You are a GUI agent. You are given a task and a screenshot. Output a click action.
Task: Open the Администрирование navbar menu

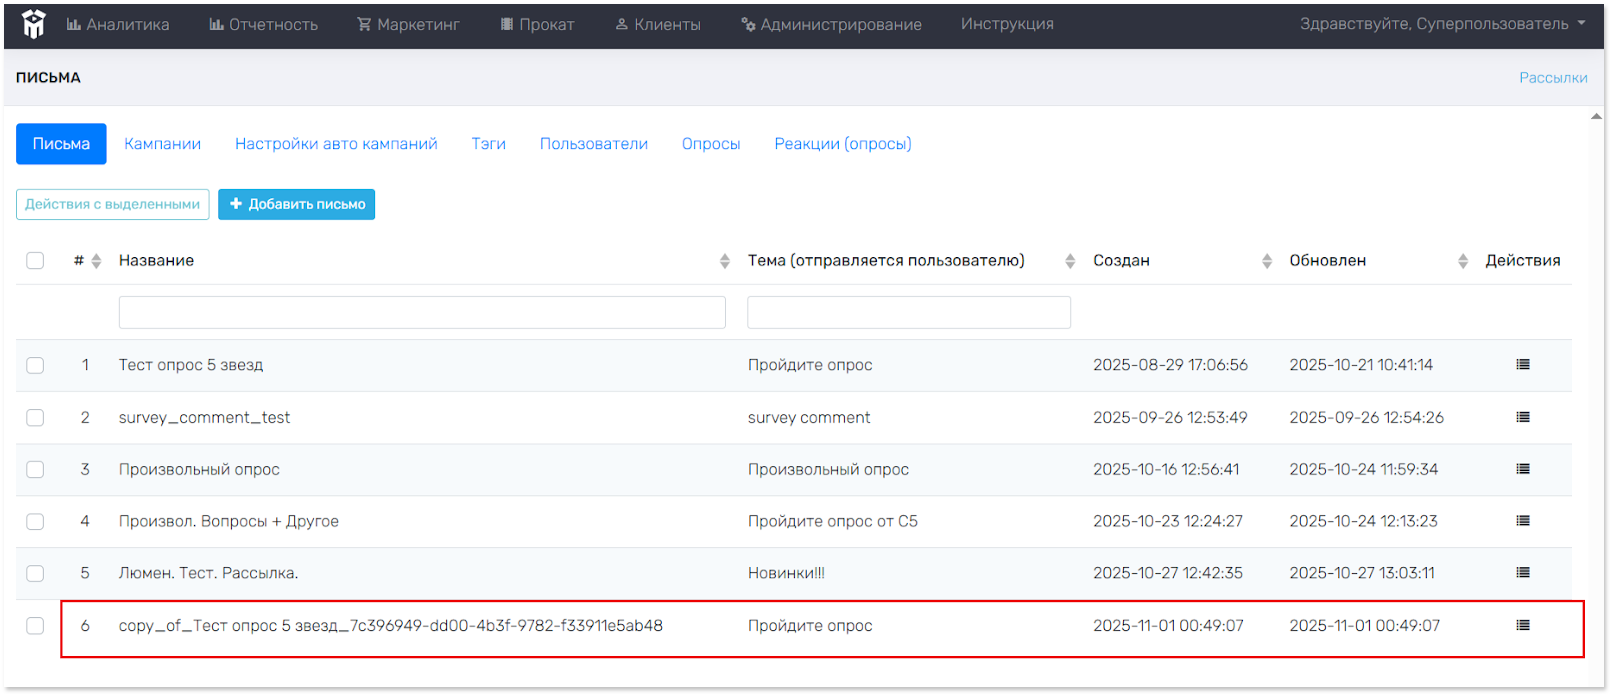click(x=831, y=24)
